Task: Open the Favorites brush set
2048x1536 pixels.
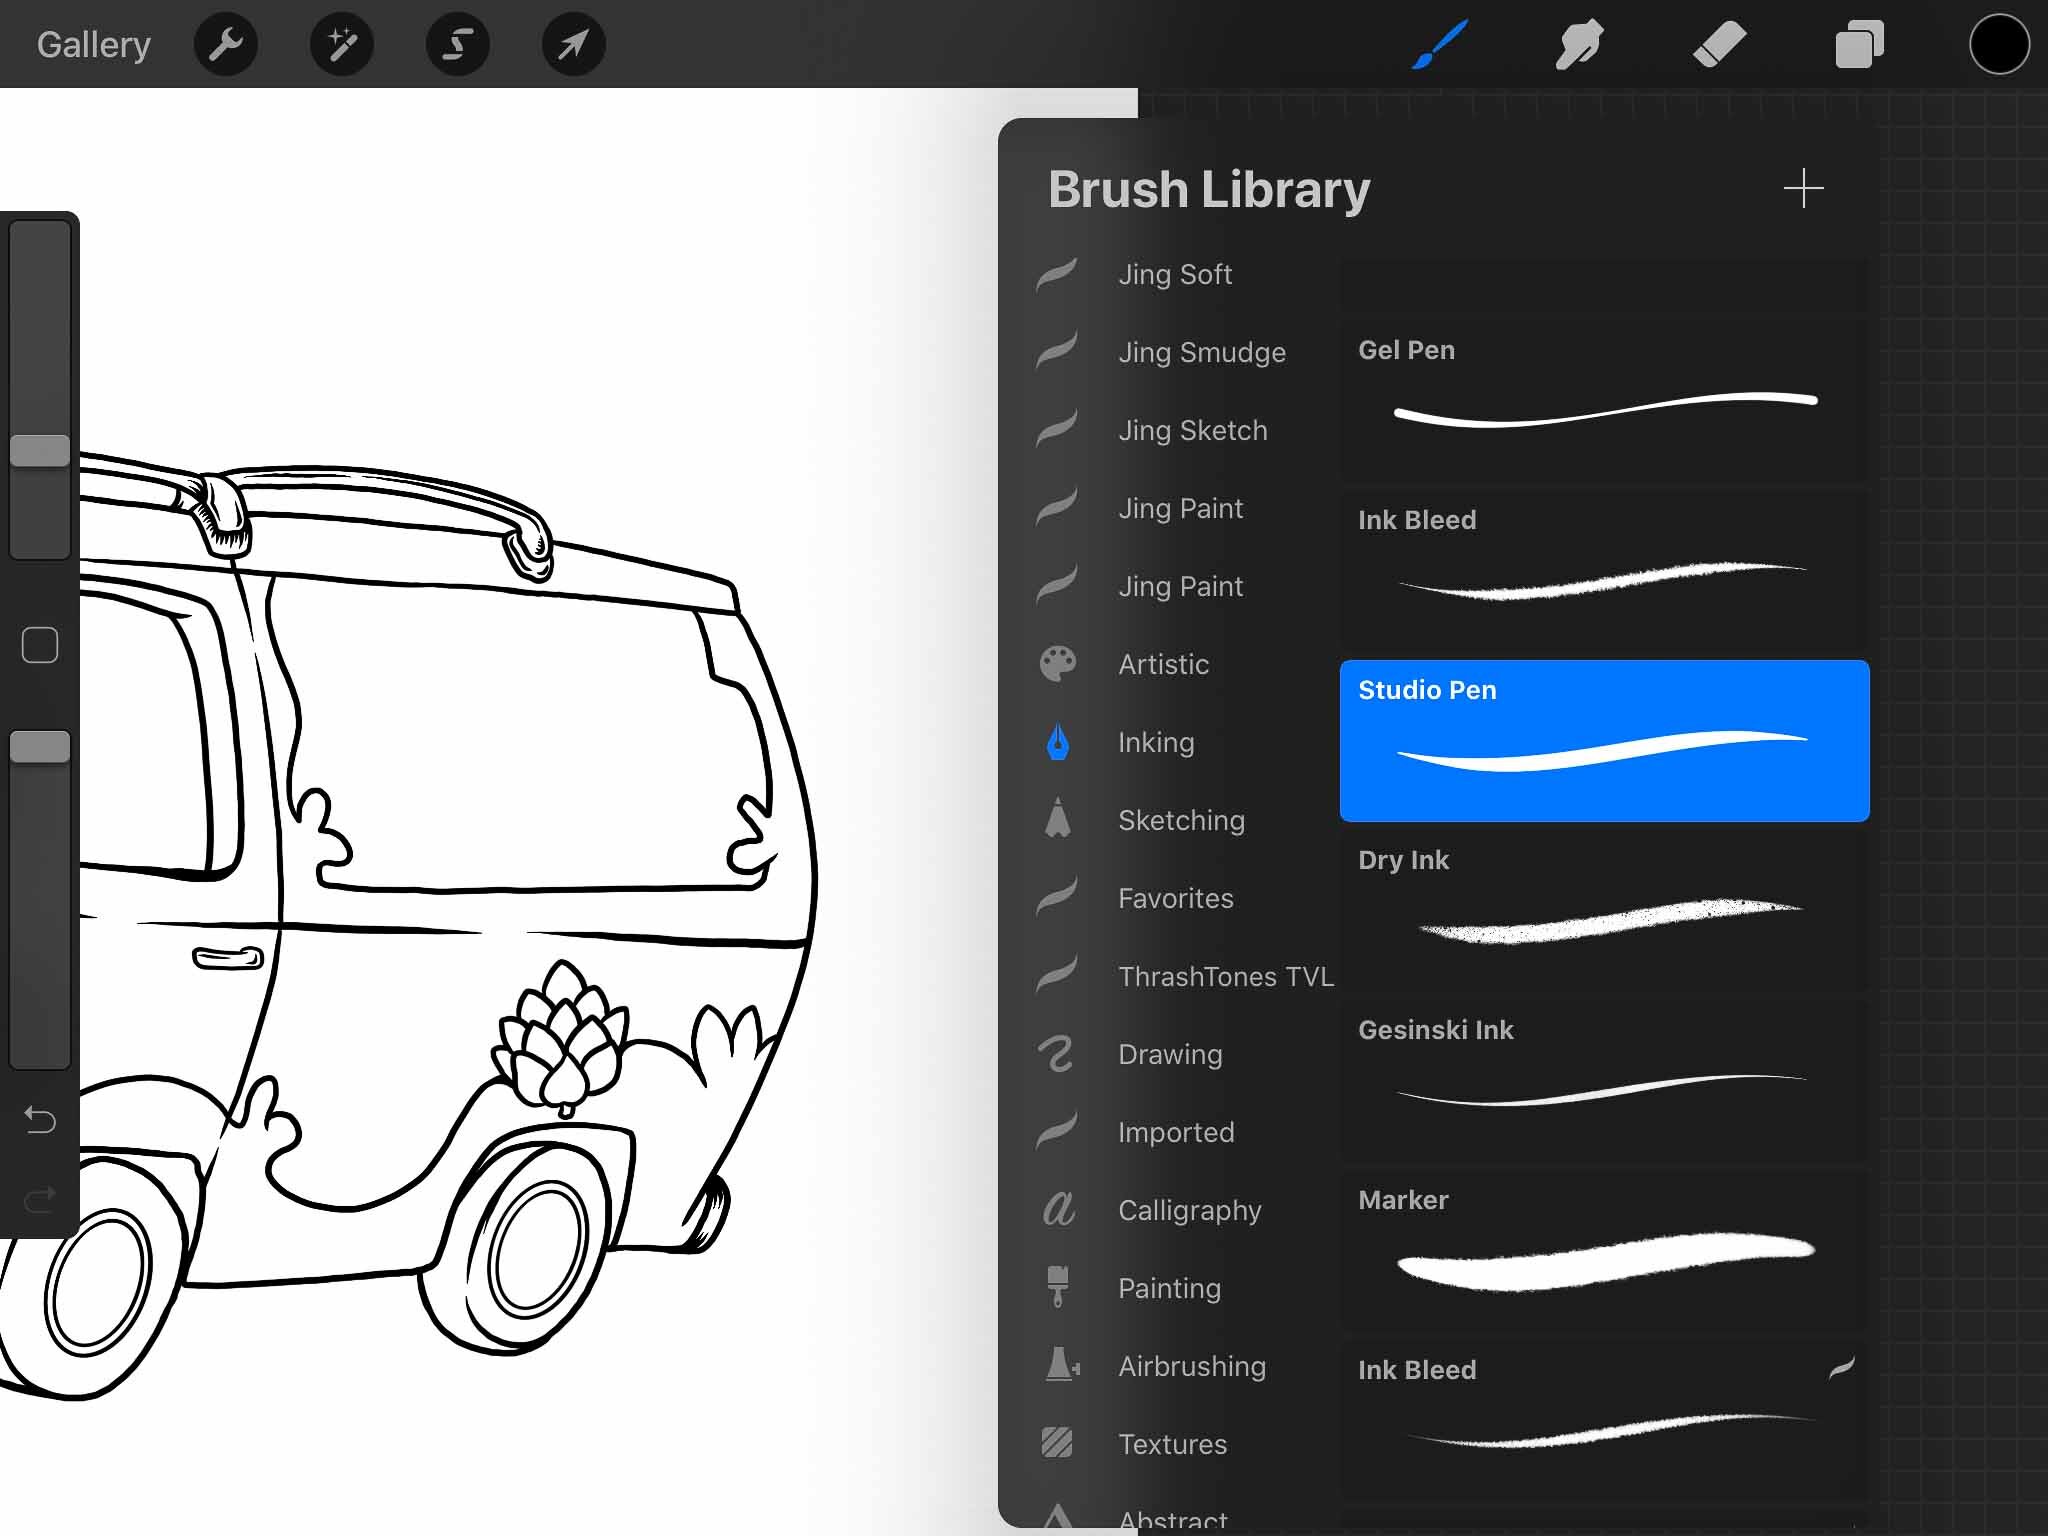Action: pyautogui.click(x=1176, y=898)
